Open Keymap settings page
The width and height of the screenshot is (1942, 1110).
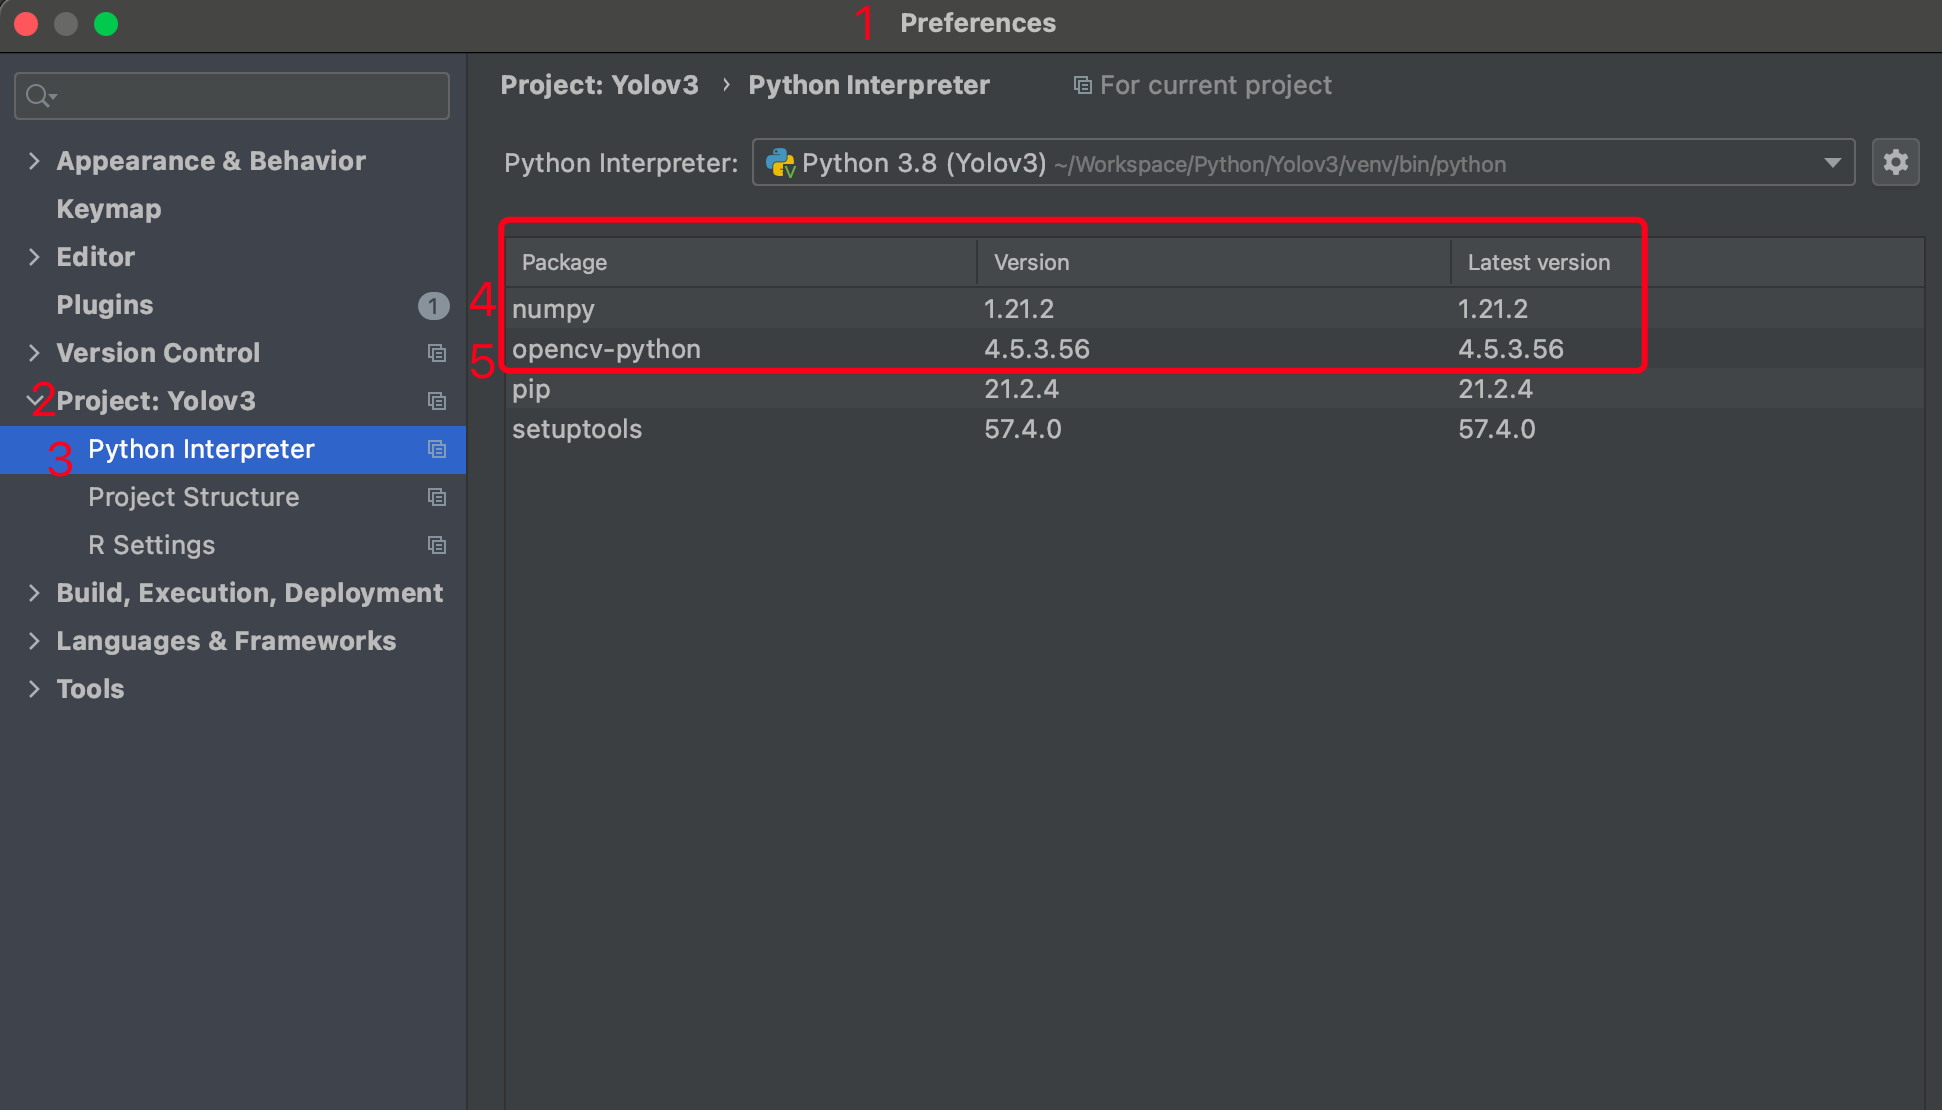coord(108,209)
